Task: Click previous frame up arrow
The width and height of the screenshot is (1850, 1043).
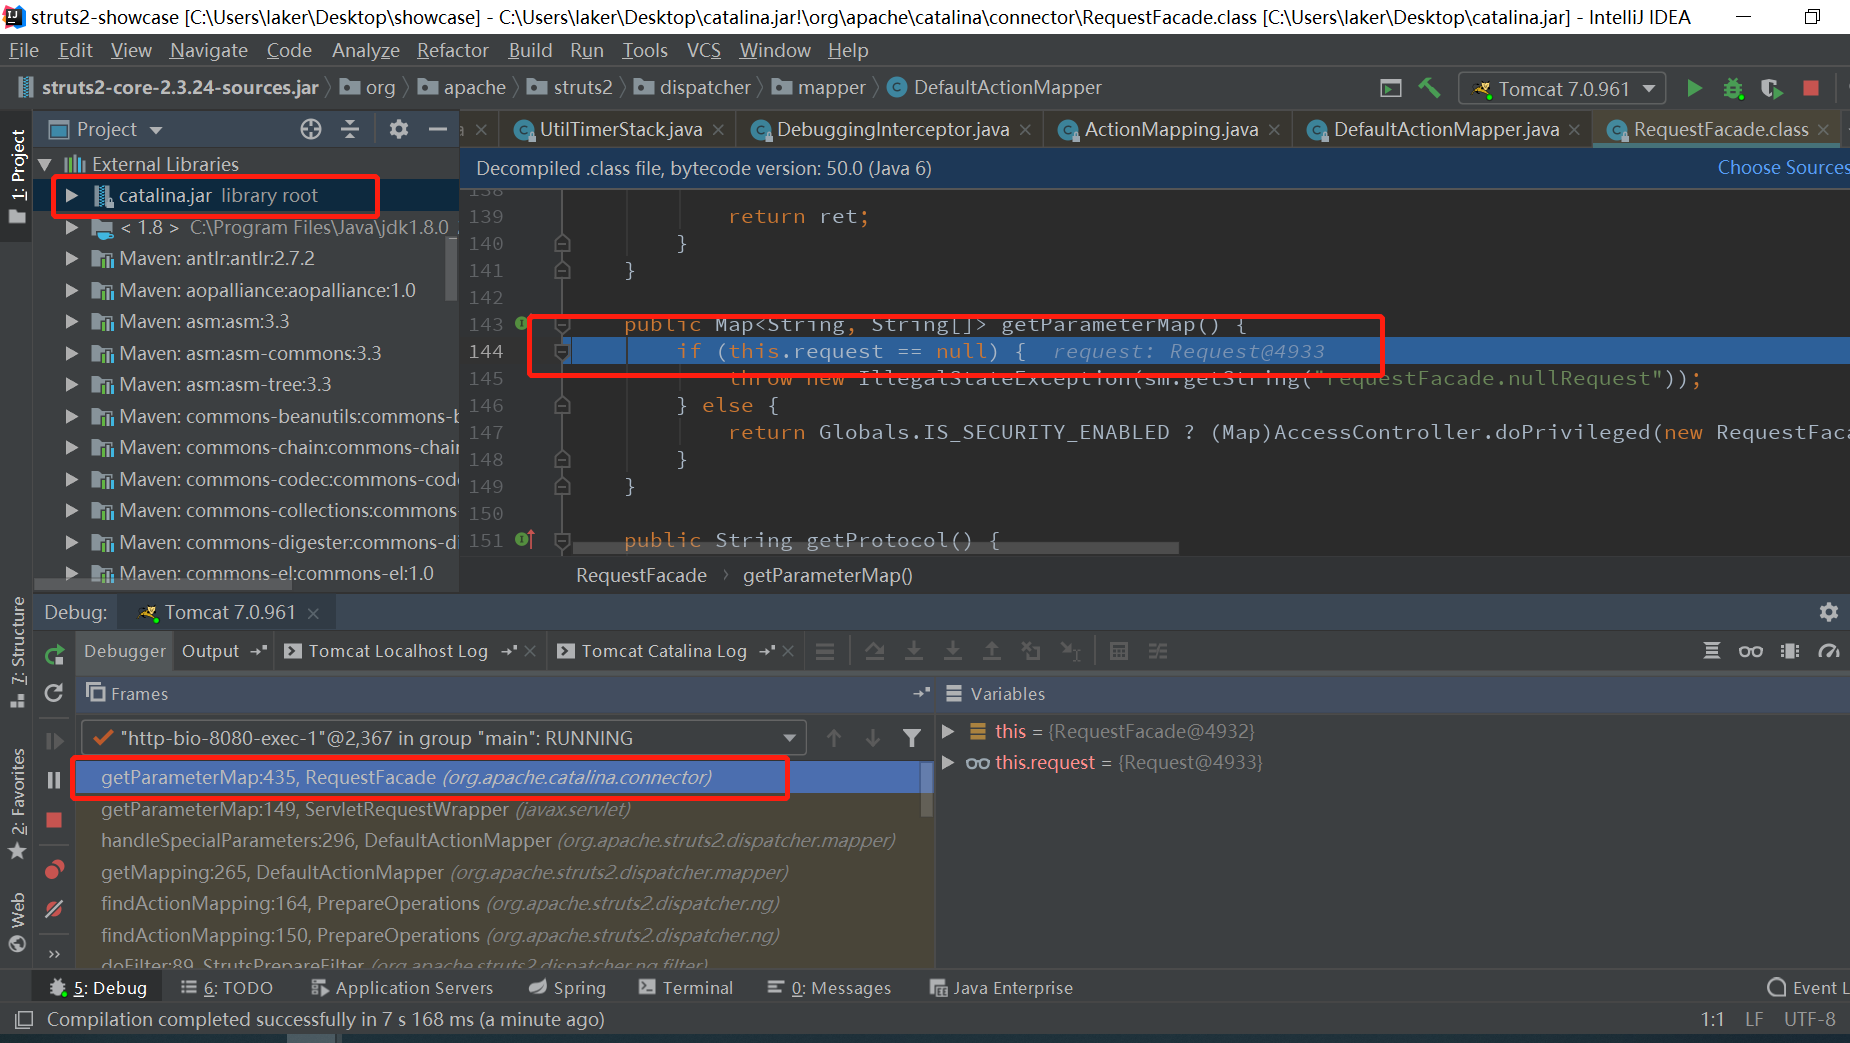Action: pyautogui.click(x=834, y=738)
